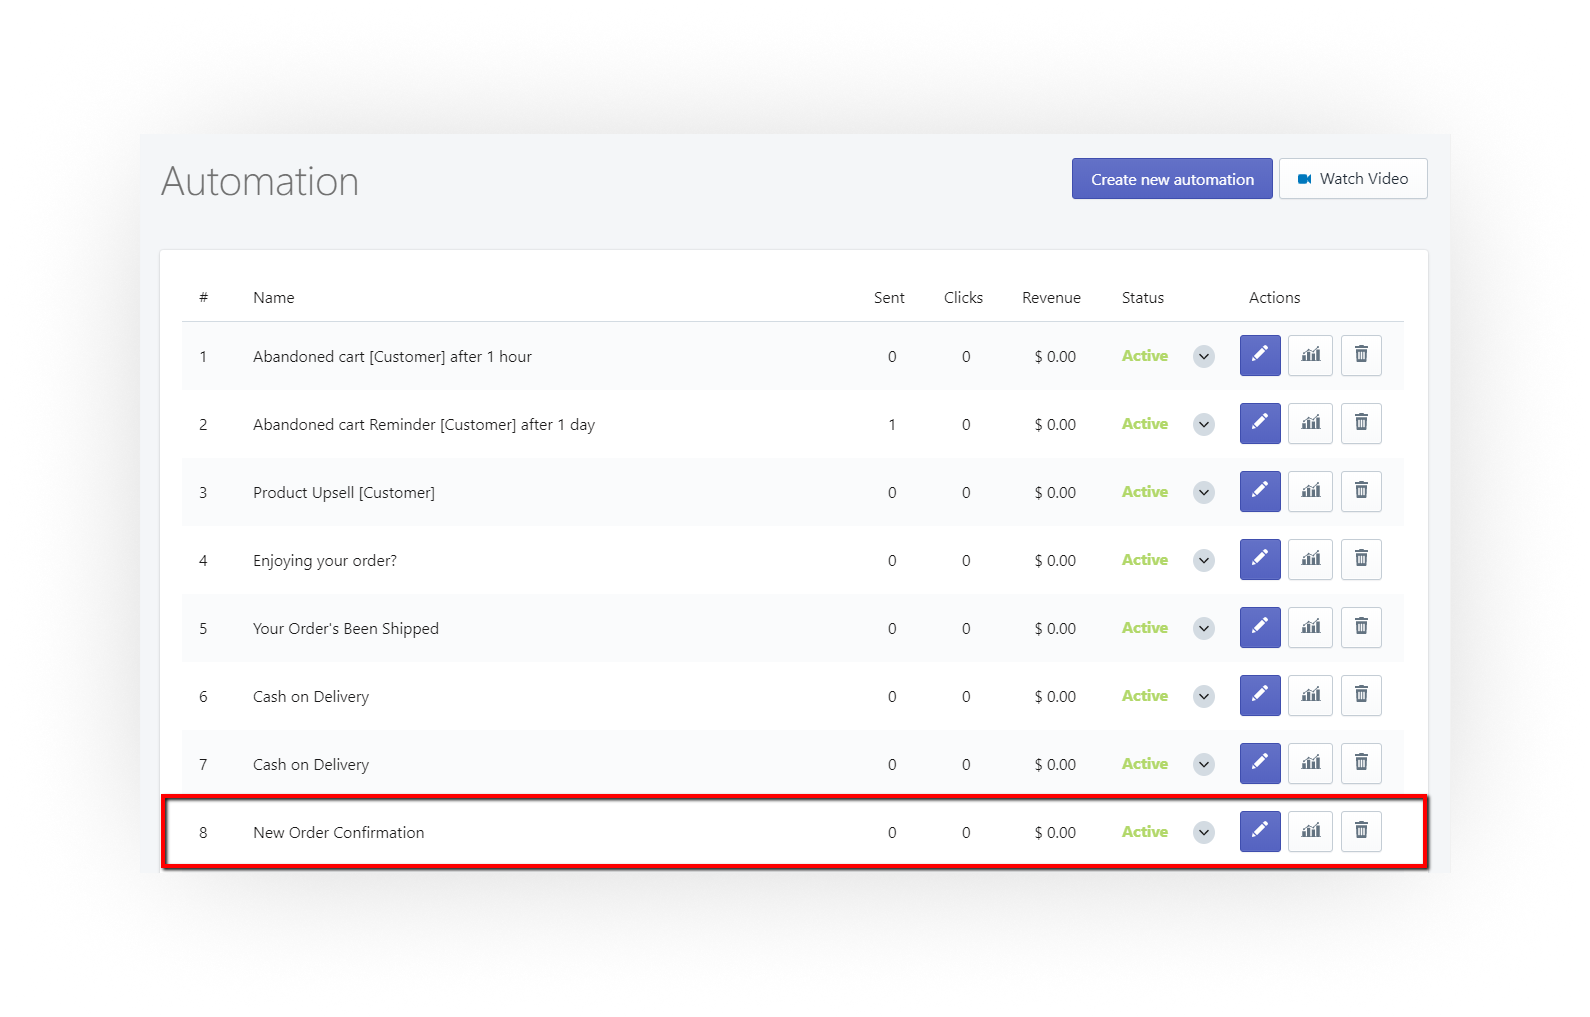Click the Enjoying your order? name
The width and height of the screenshot is (1590, 1017).
[325, 560]
